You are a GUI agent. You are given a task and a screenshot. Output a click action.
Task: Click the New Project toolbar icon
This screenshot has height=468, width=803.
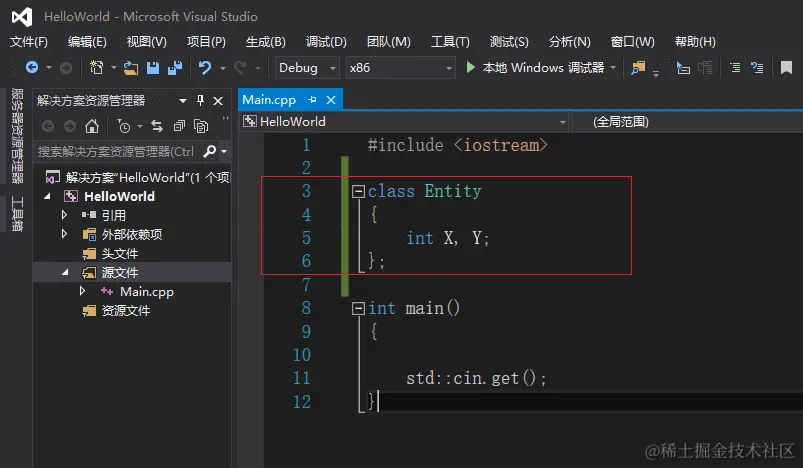coord(96,67)
